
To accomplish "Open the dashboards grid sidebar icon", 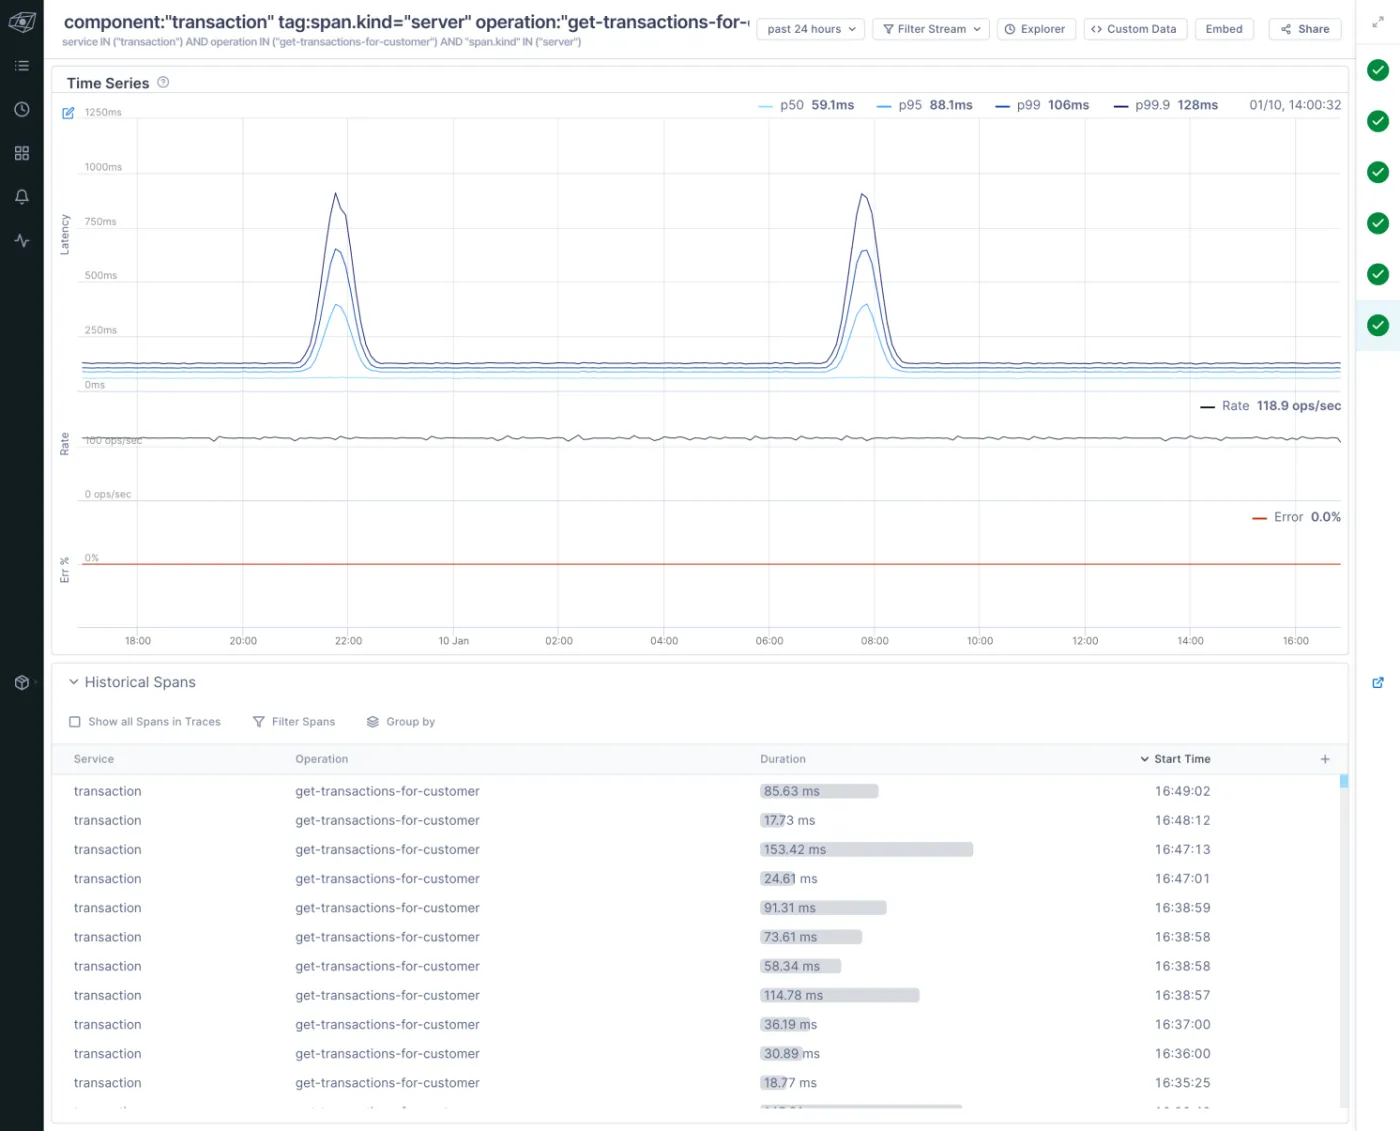I will (22, 153).
